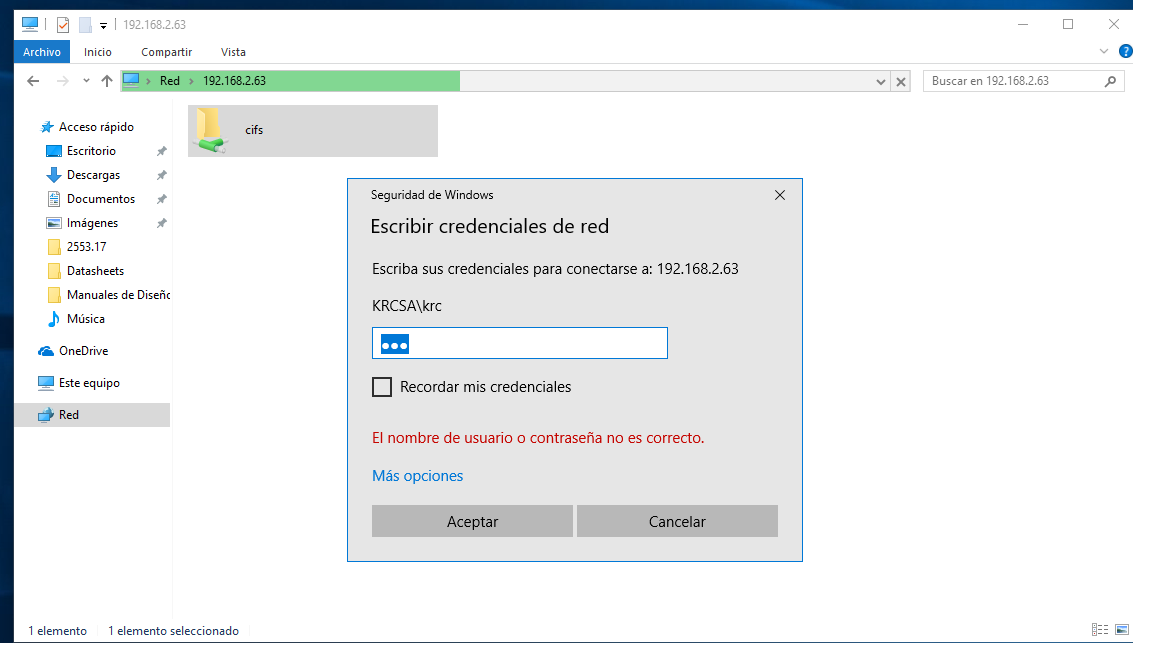Click the window system icon in title bar
The image size is (1152, 648).
30,24
